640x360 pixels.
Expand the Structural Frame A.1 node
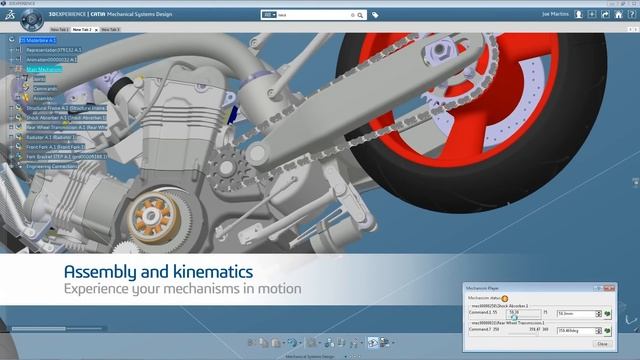click(11, 108)
